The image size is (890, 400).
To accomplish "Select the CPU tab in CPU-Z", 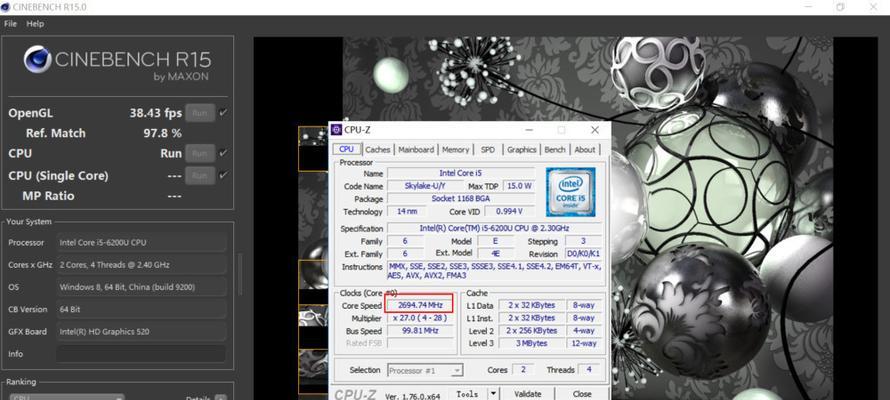I will click(346, 149).
